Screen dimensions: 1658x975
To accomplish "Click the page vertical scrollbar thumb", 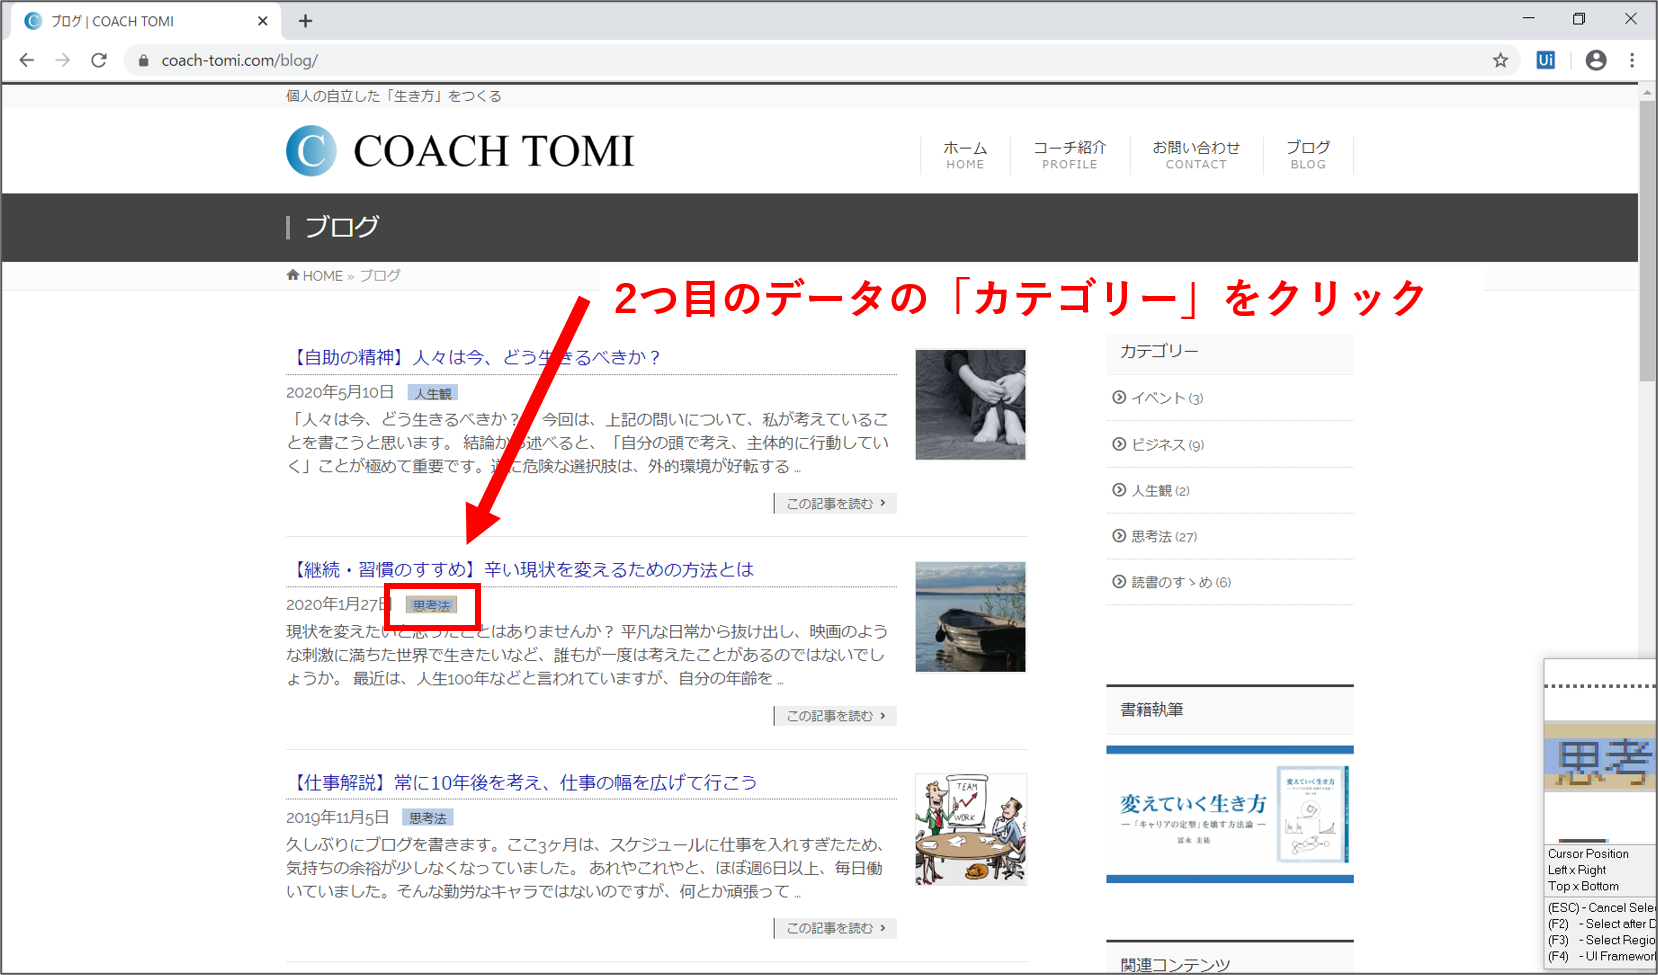I will click(x=1647, y=240).
